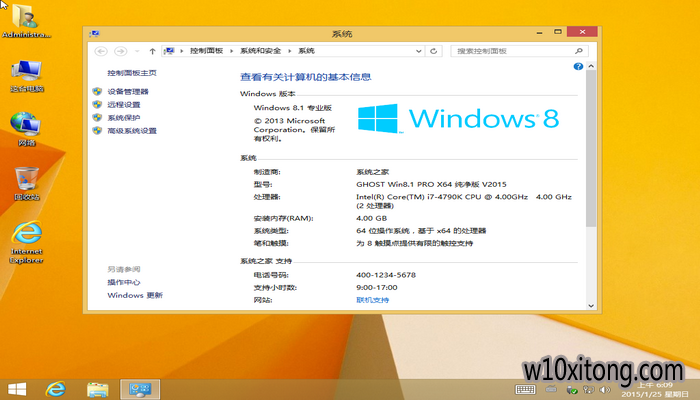
Task: Click the shield icon beside 系统保护
Action: tap(97, 117)
